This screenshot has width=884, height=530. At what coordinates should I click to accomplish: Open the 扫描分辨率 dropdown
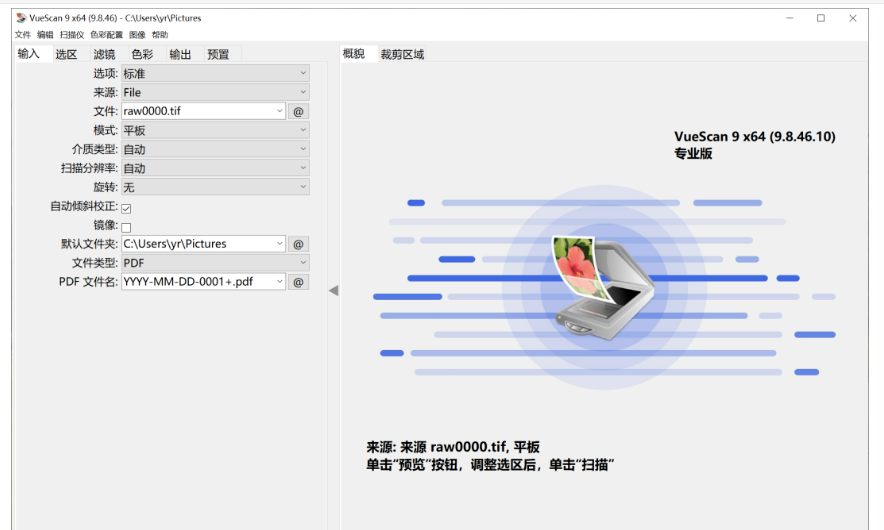215,168
